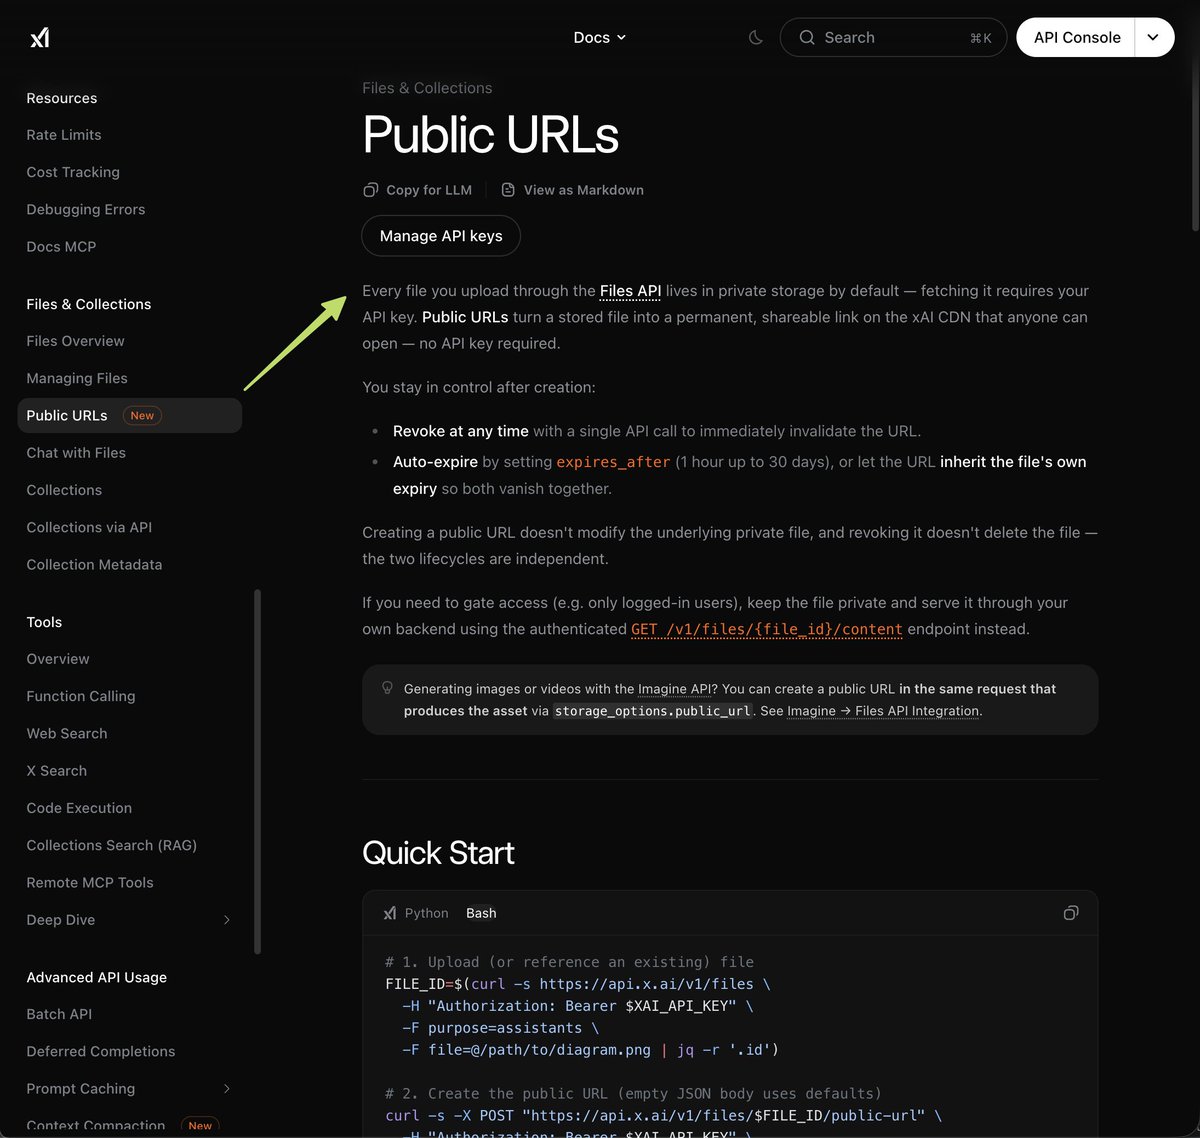
Task: Open the API Console button
Action: point(1076,38)
